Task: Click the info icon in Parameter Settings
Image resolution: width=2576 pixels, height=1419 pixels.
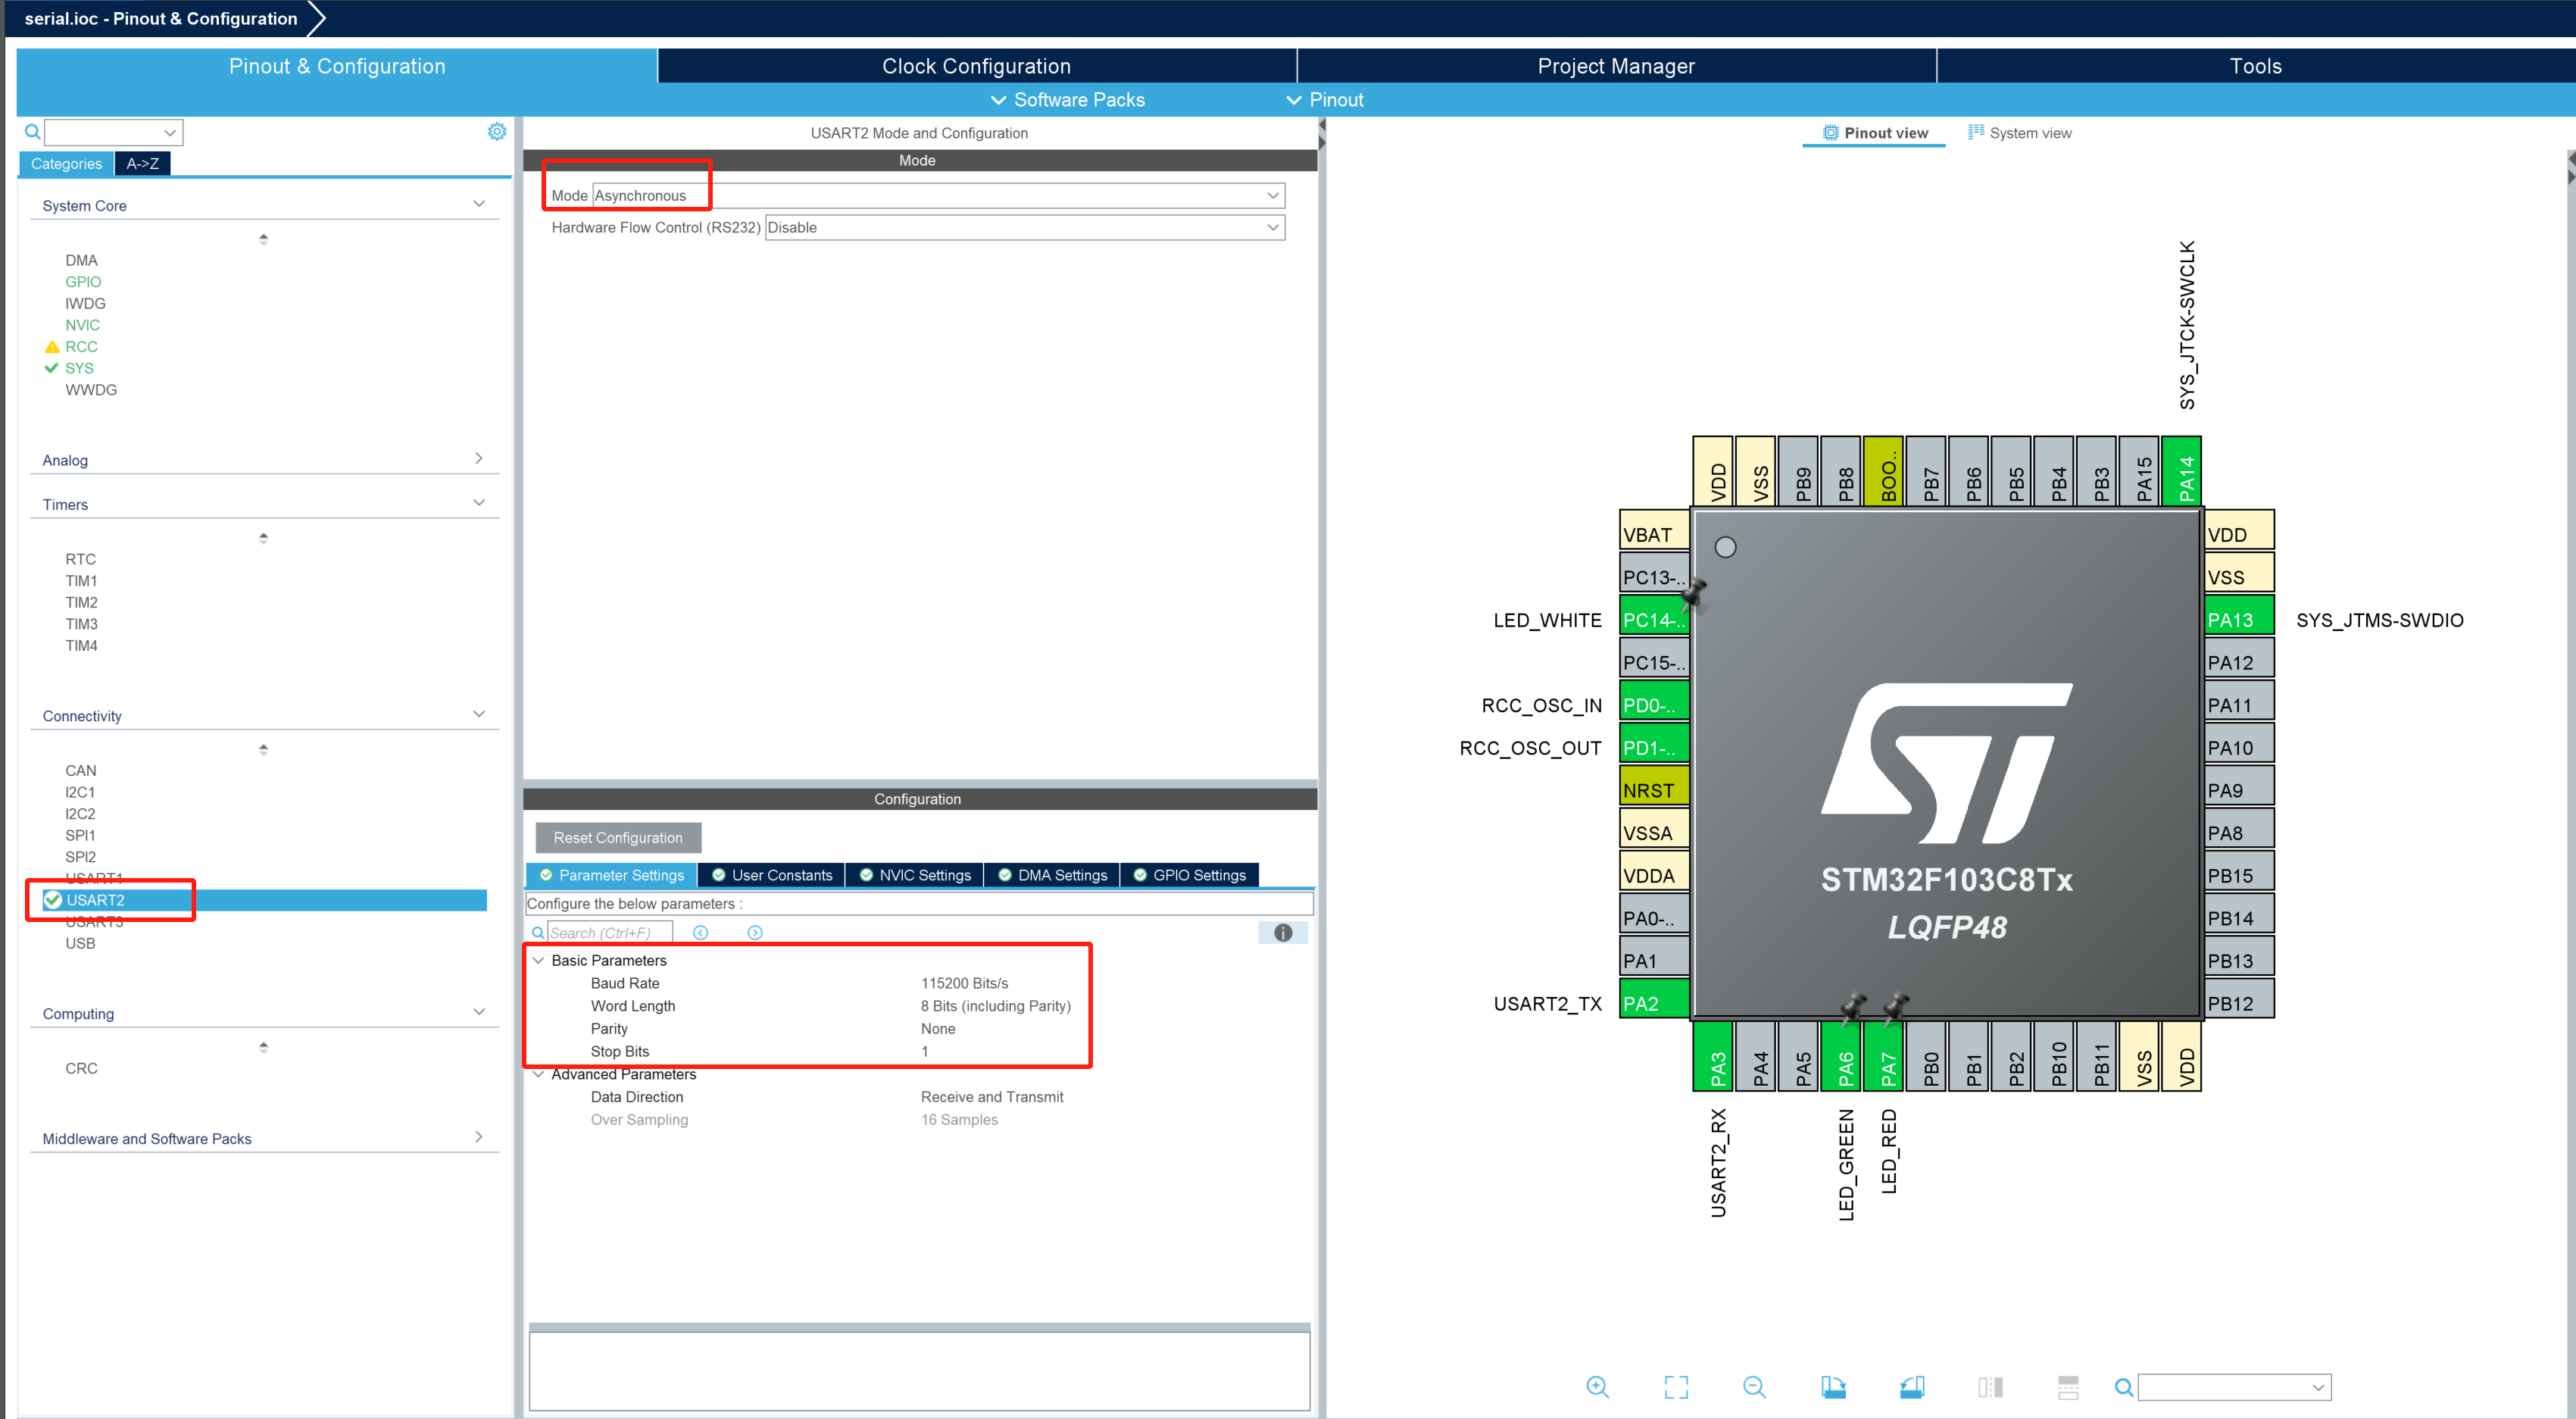Action: click(x=1283, y=933)
